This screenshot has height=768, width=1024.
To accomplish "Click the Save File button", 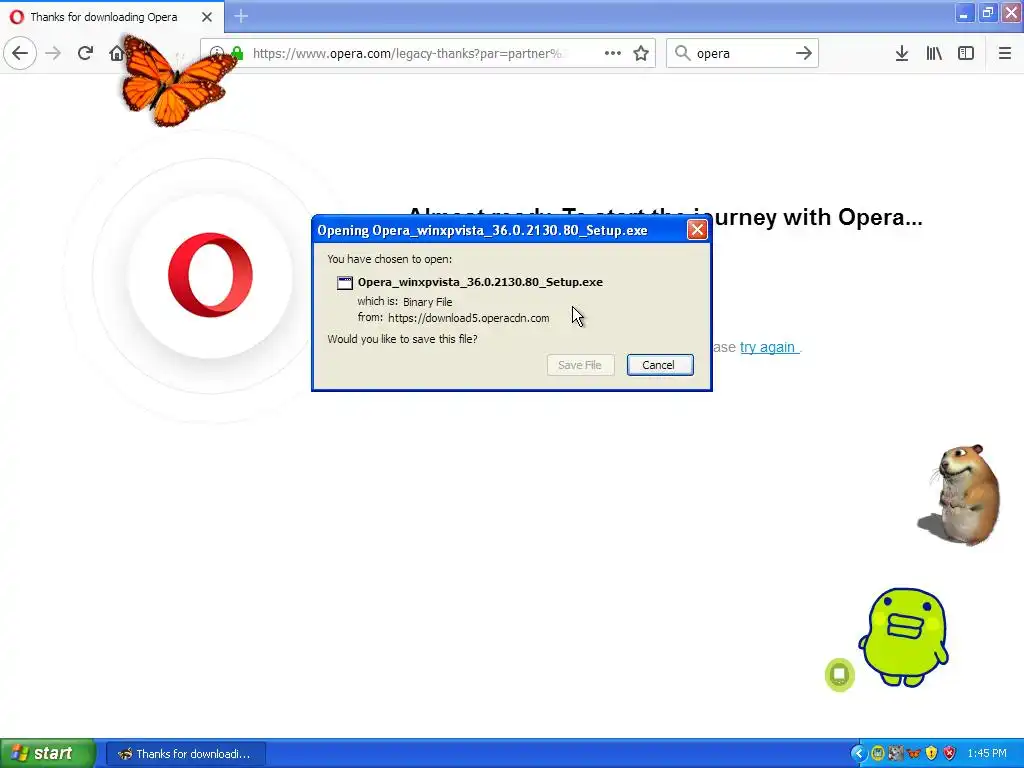I will click(x=580, y=365).
